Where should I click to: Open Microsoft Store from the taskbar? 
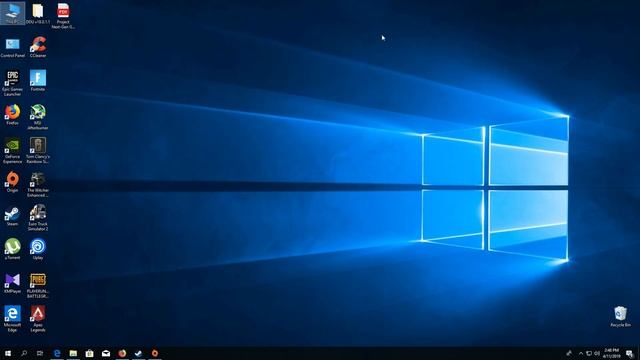89,353
